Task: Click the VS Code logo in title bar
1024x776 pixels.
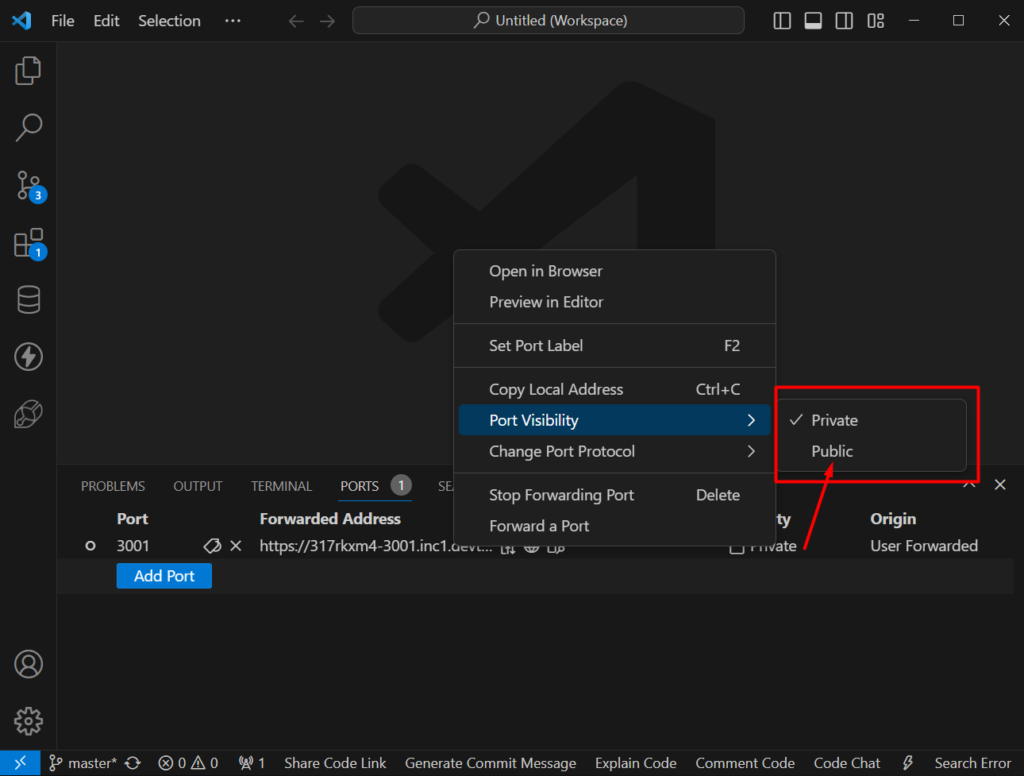Action: [22, 21]
